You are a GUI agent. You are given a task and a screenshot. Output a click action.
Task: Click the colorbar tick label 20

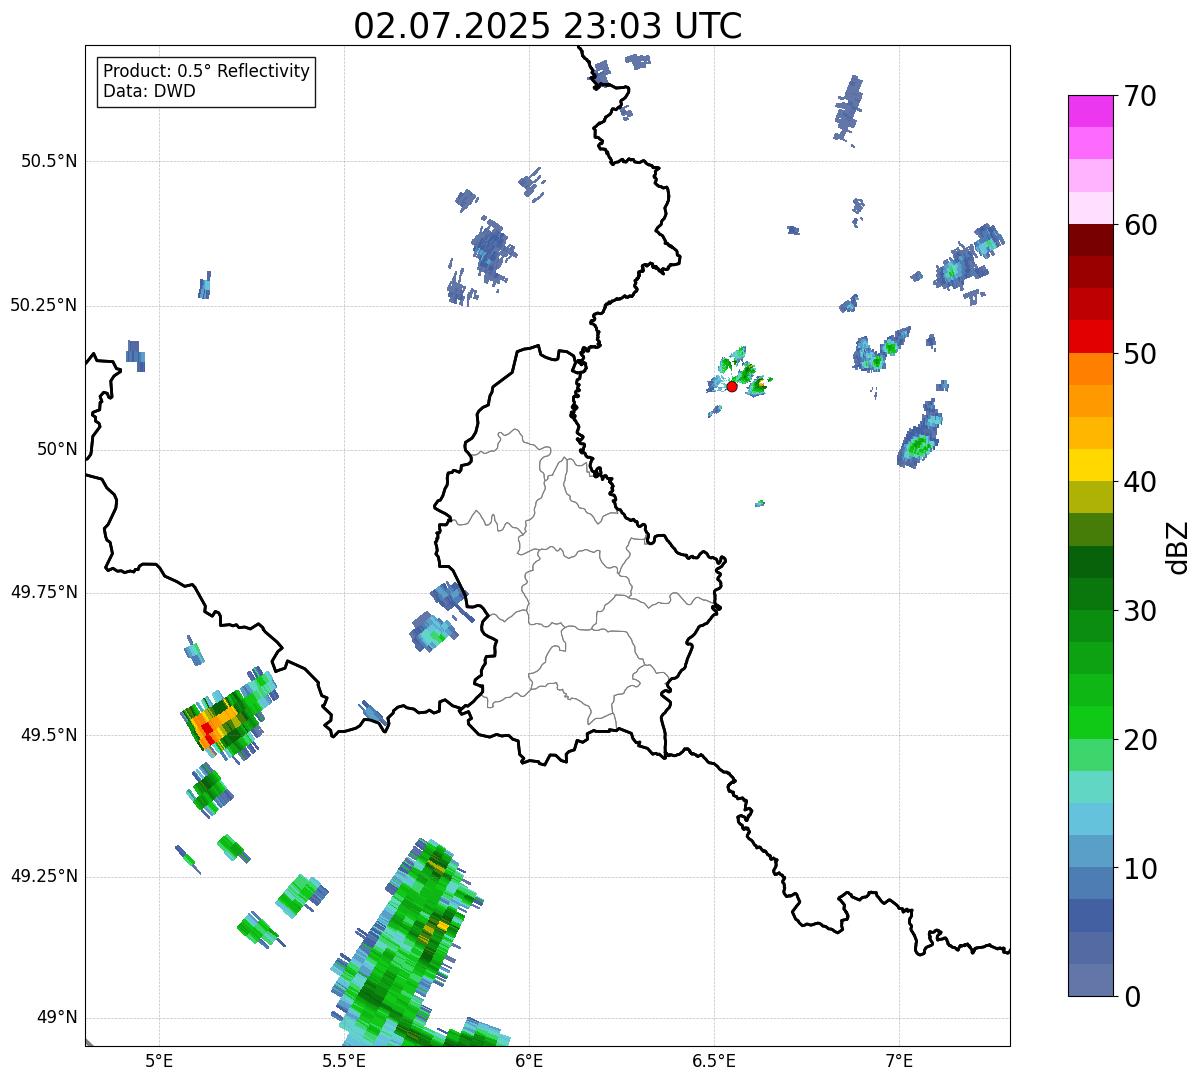(1141, 740)
